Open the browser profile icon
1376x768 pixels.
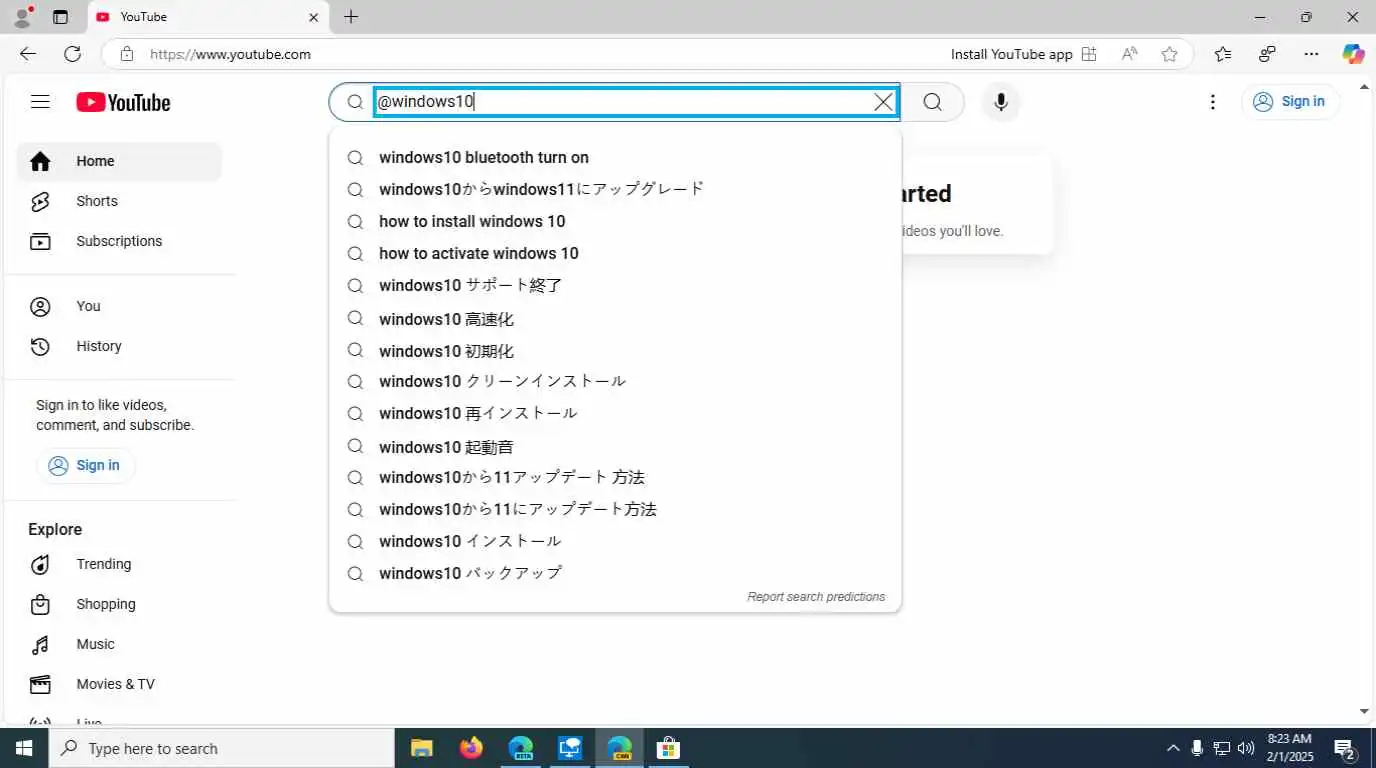(22, 17)
